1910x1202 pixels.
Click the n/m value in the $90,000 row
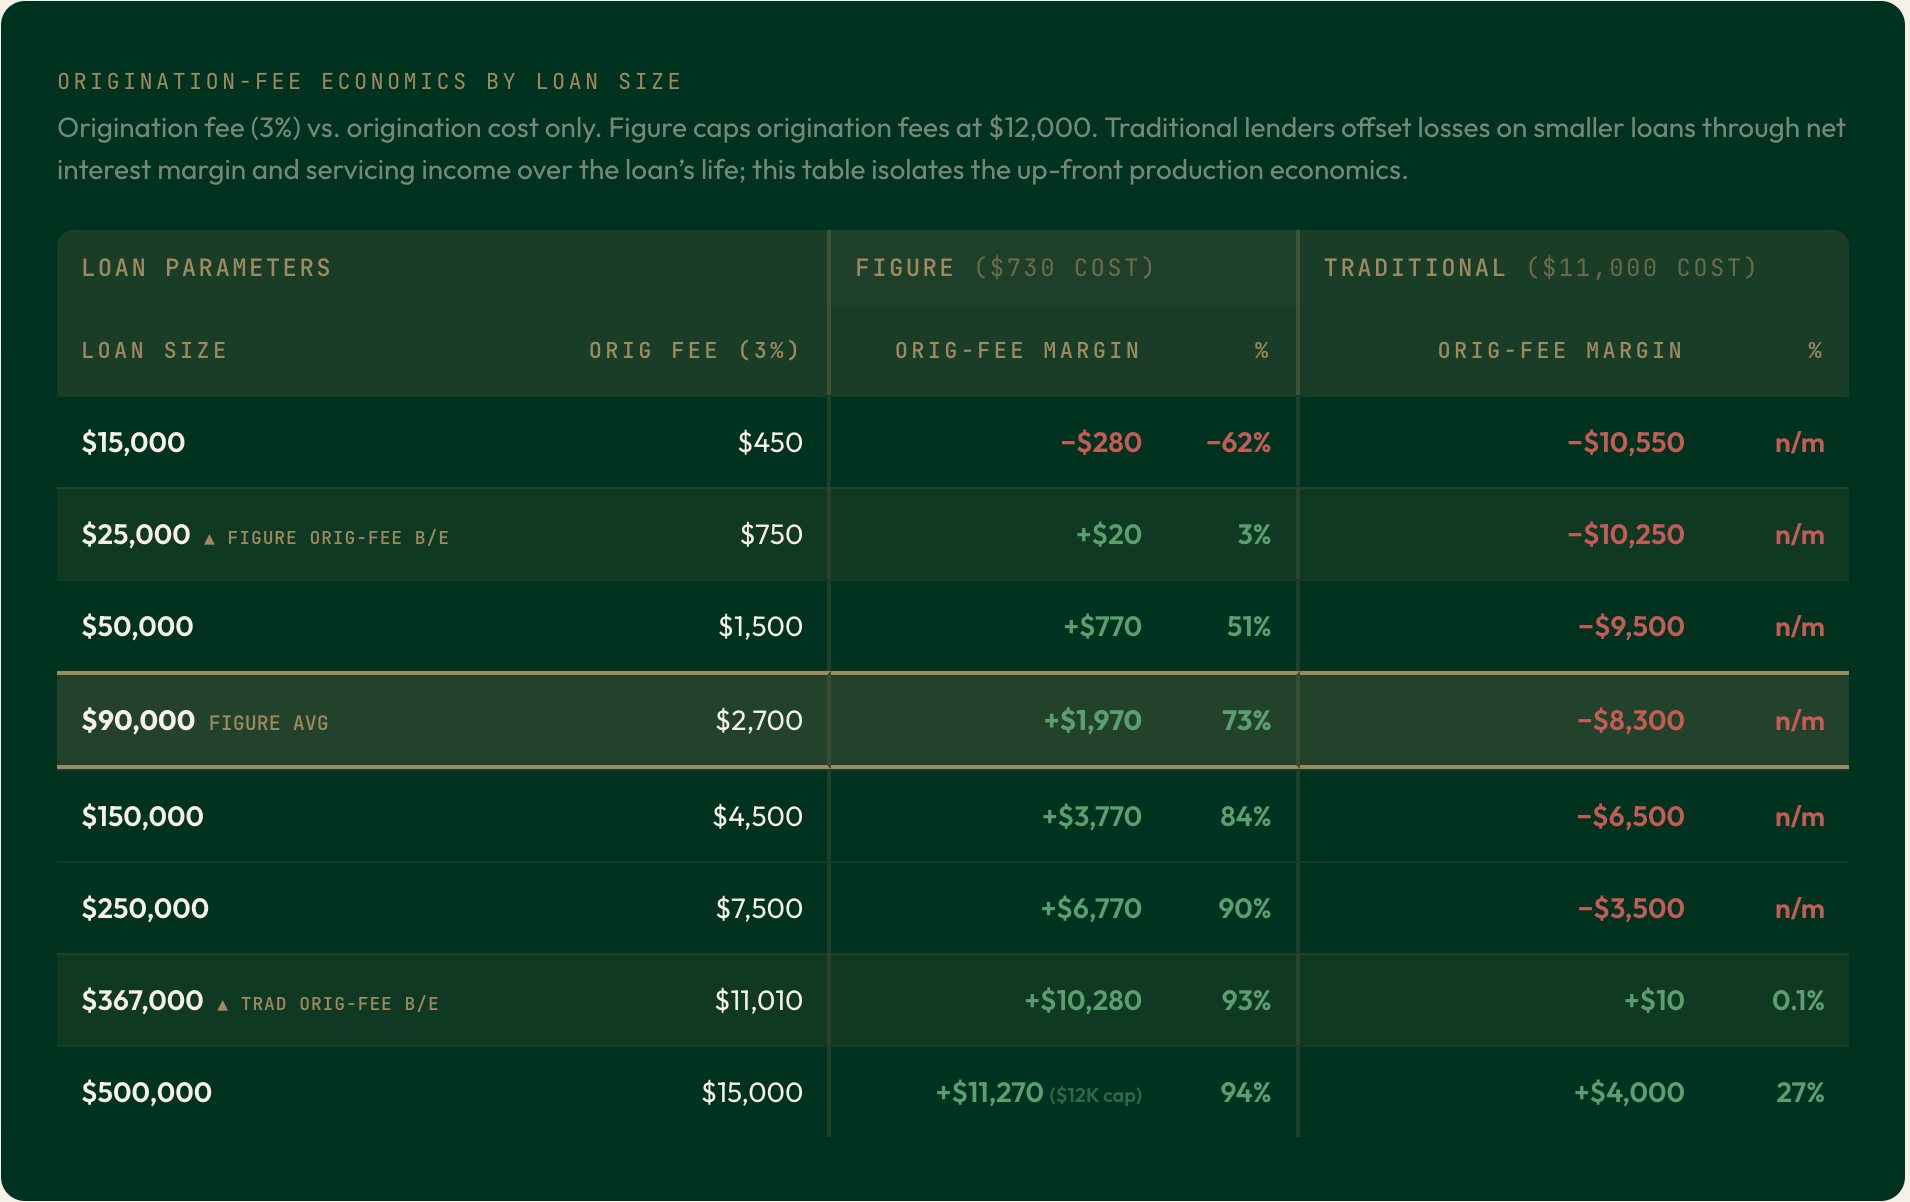click(x=1800, y=720)
